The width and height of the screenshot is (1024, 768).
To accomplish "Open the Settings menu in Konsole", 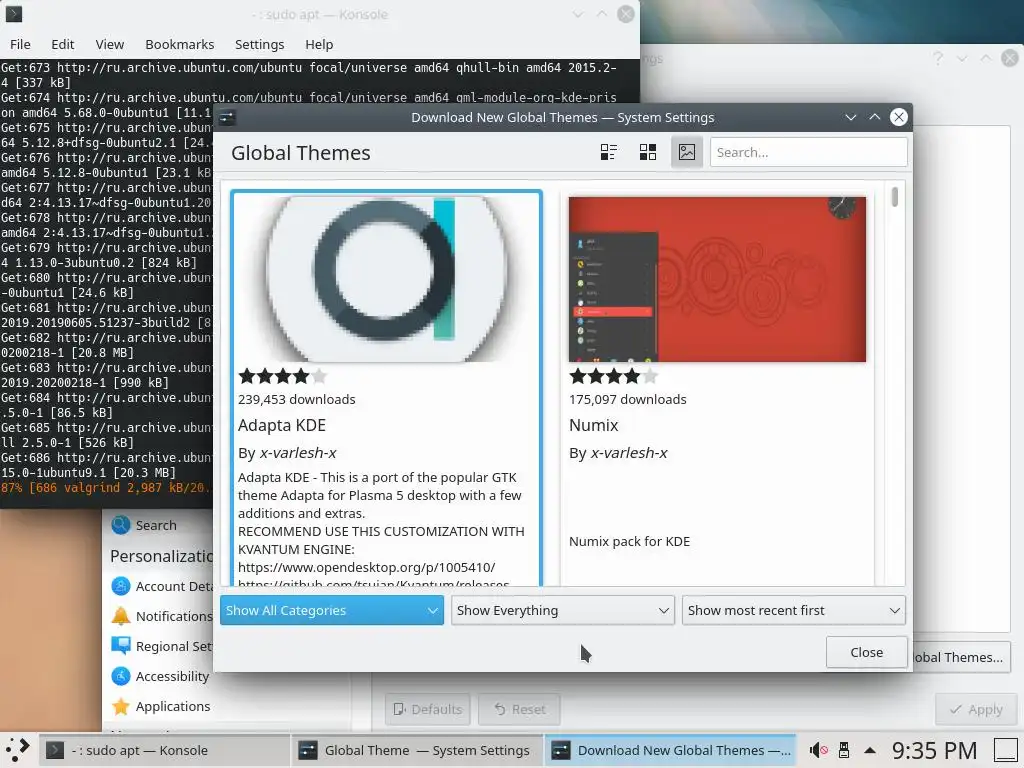I will click(x=259, y=44).
